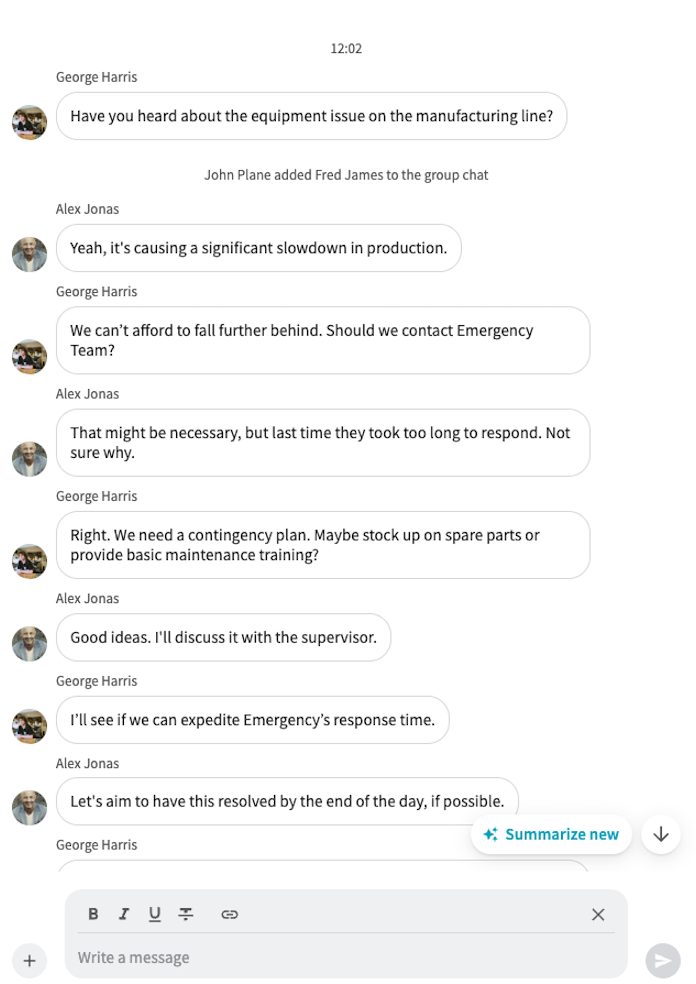Click the sparkle icon on Summarize new
Screen dimensions: 696x984
(490, 834)
